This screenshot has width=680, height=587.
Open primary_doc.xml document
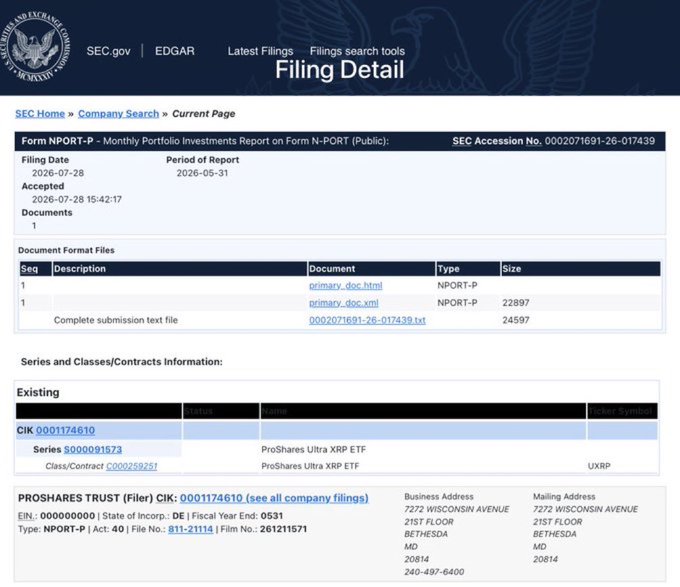343,303
